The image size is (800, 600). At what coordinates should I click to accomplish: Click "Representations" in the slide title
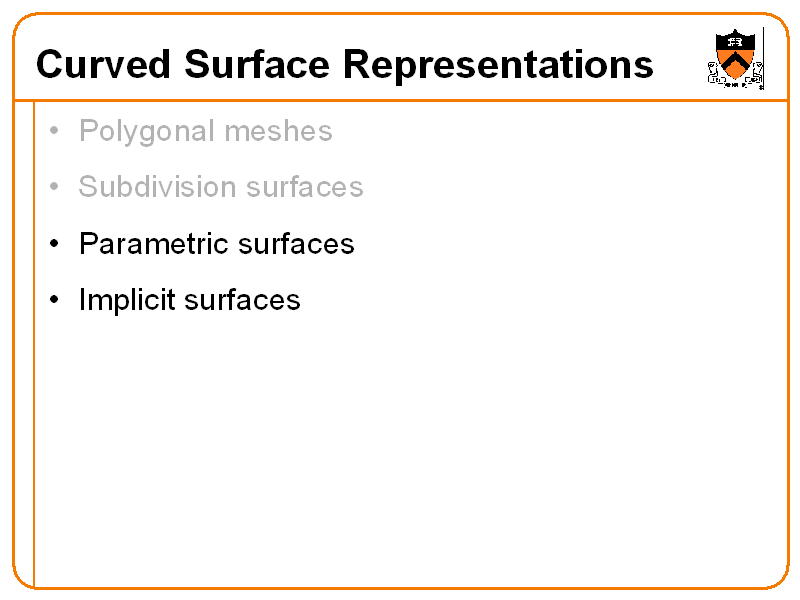click(x=498, y=65)
